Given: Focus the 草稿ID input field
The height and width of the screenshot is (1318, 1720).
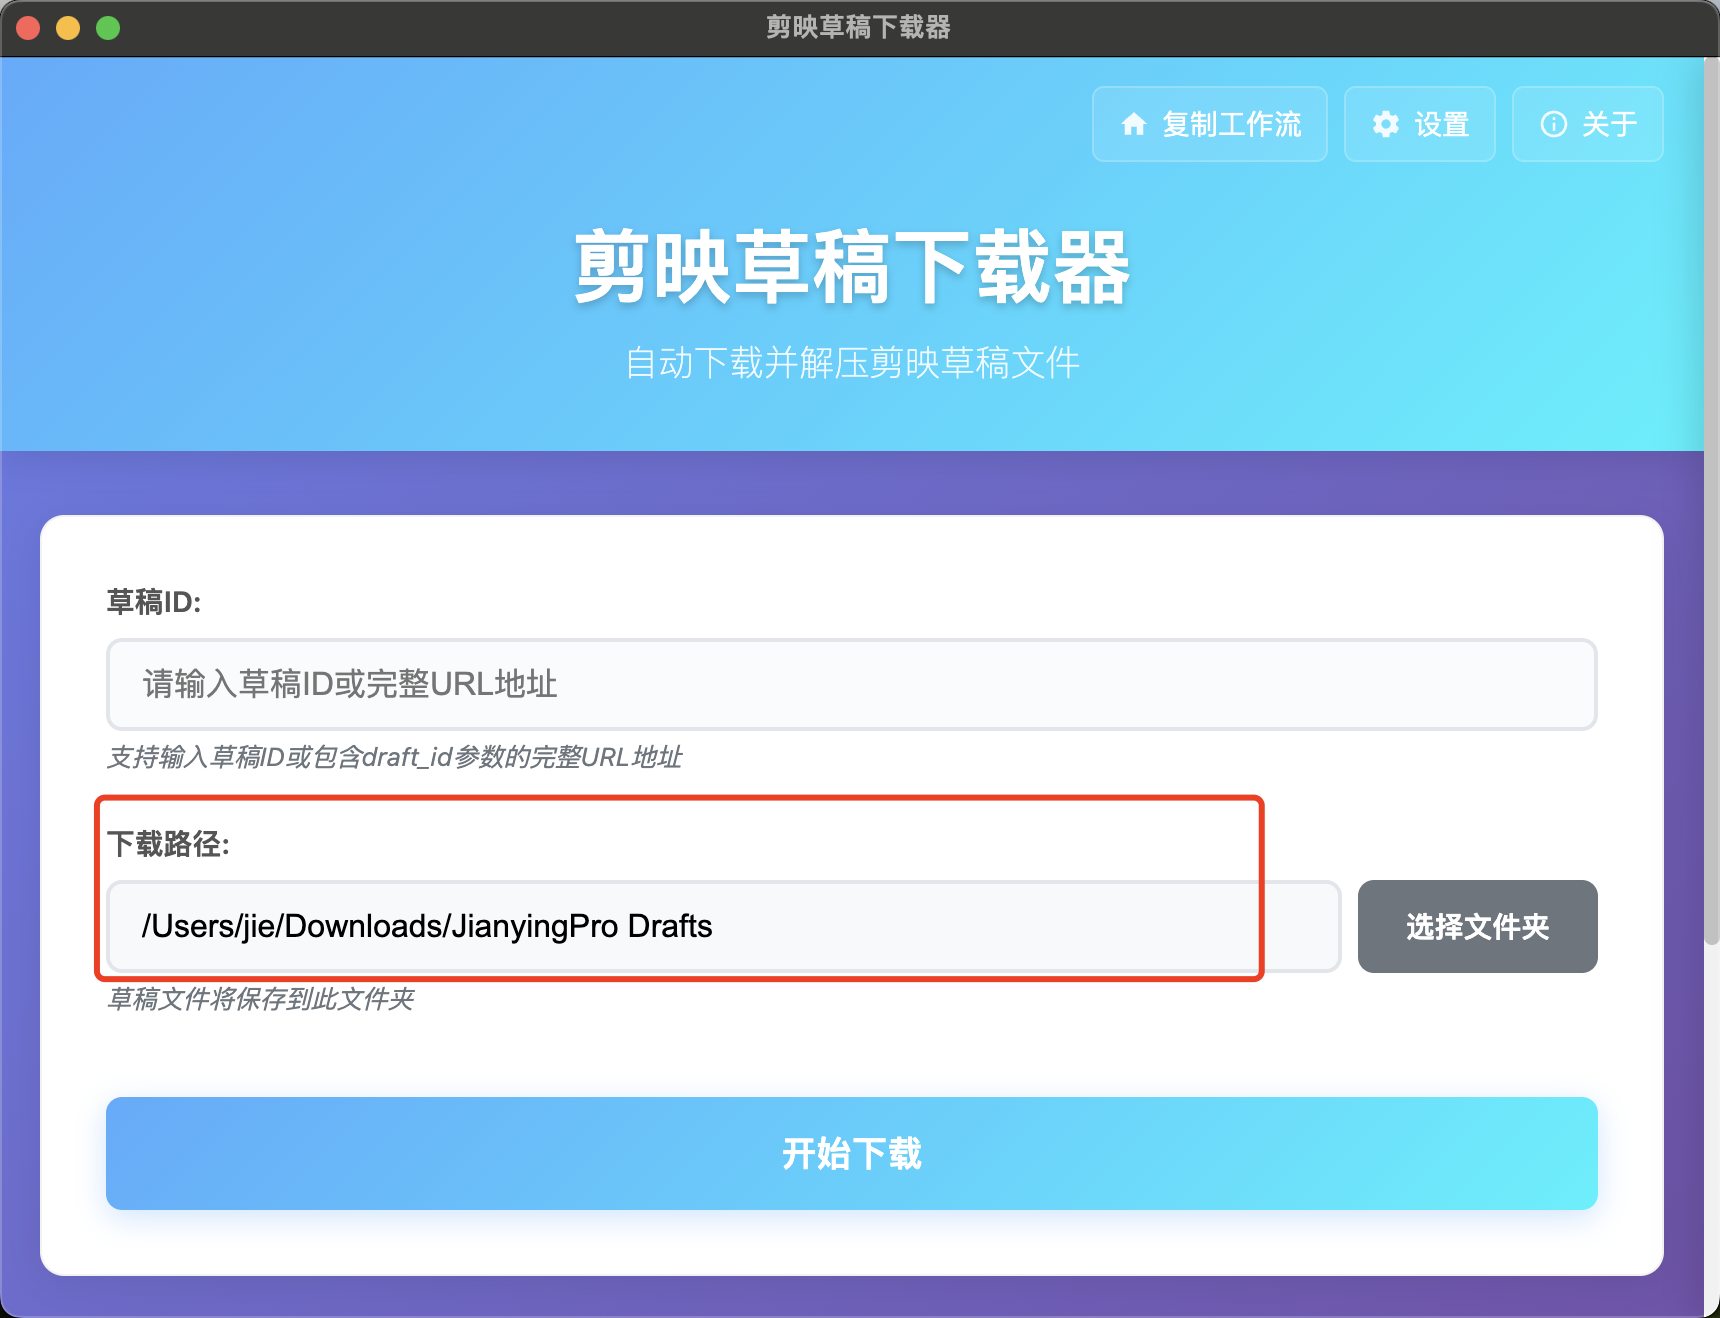Looking at the screenshot, I should [851, 685].
